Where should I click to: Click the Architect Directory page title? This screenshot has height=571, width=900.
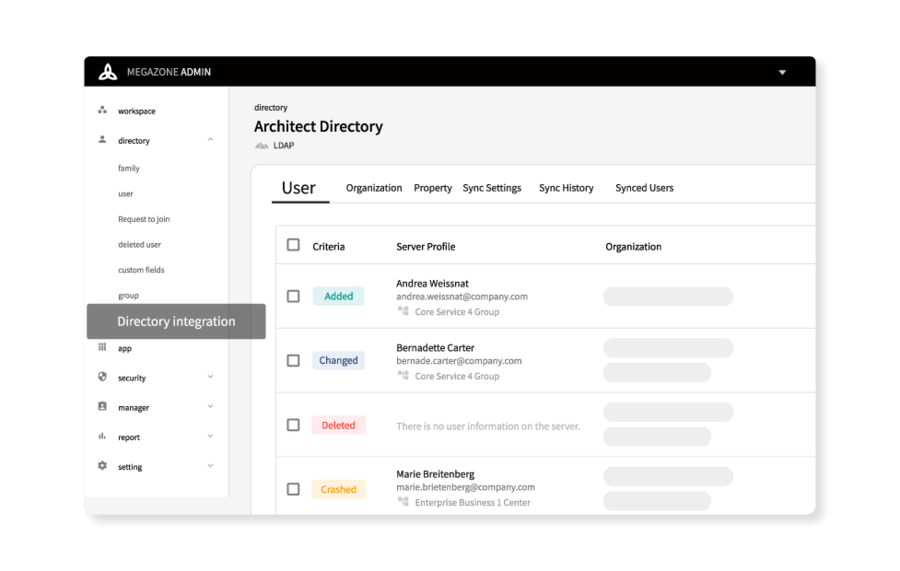coord(318,126)
